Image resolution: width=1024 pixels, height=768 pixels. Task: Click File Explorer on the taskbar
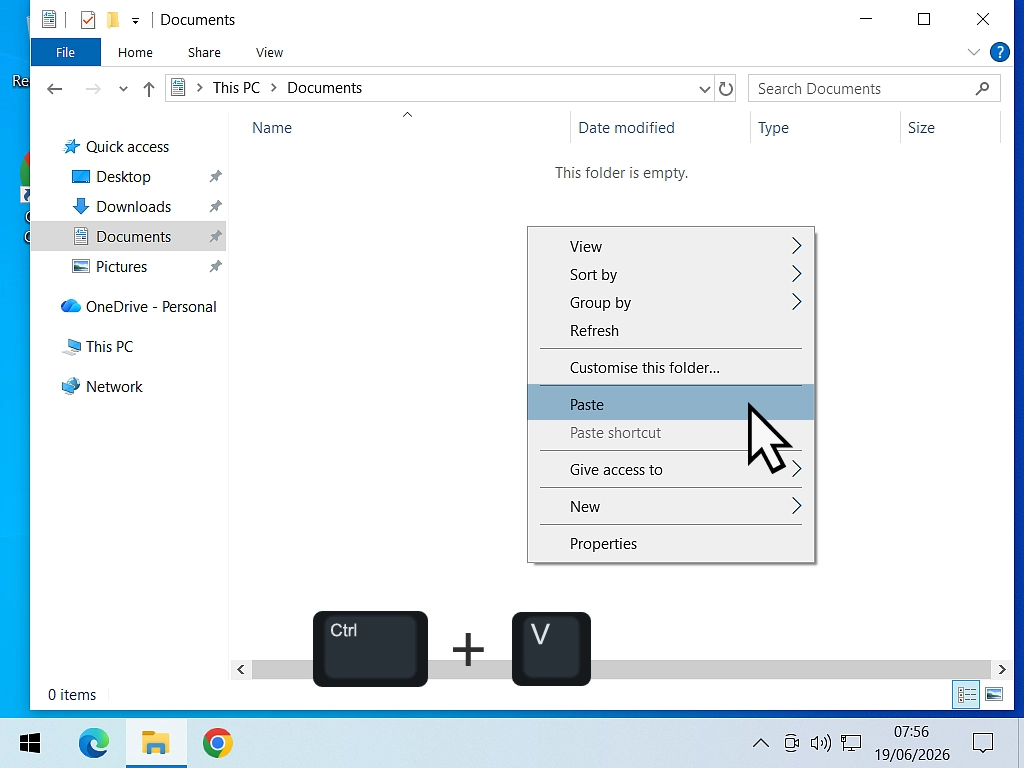pyautogui.click(x=156, y=743)
